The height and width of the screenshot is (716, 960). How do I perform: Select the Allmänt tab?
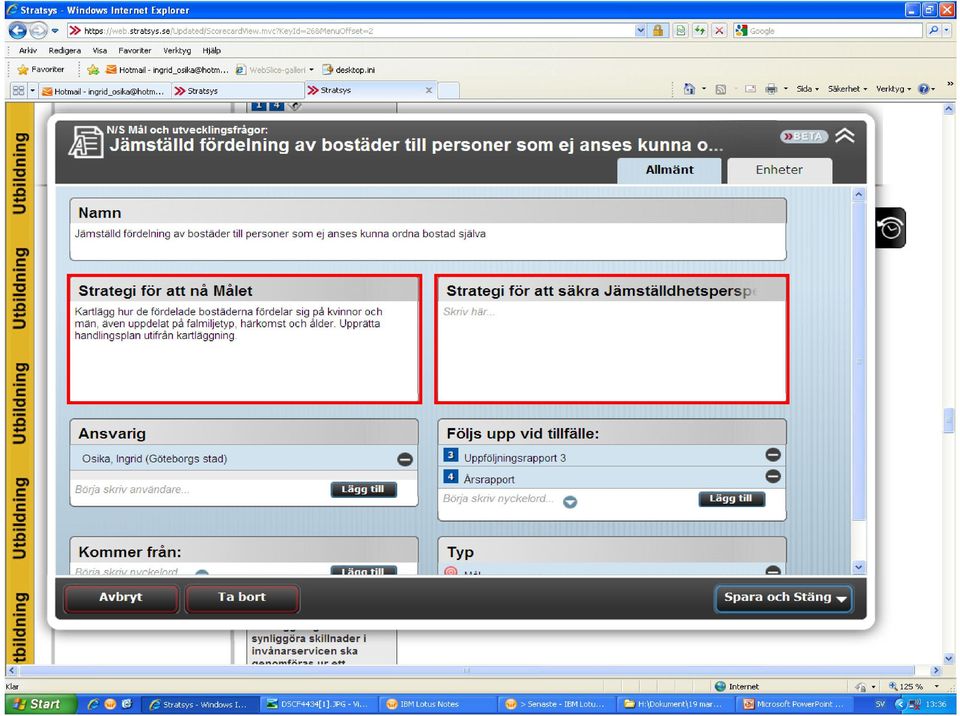tap(669, 170)
